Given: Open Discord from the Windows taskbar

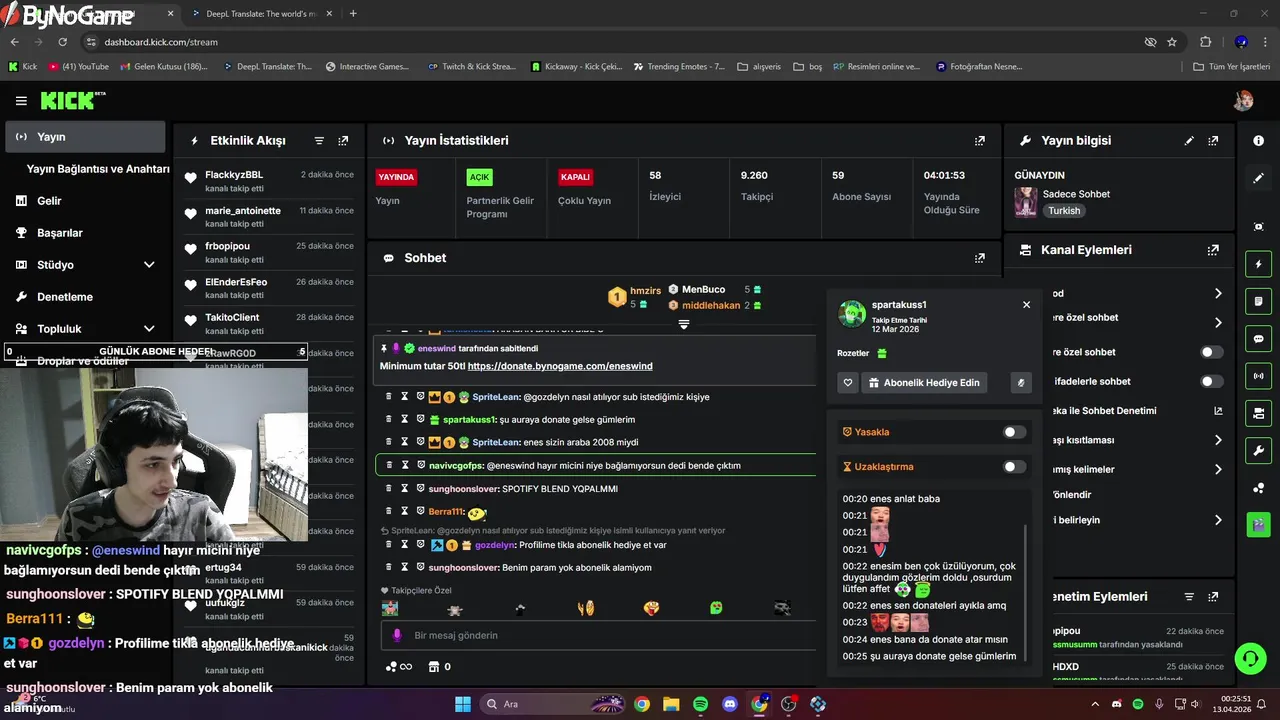Looking at the screenshot, I should (x=730, y=704).
